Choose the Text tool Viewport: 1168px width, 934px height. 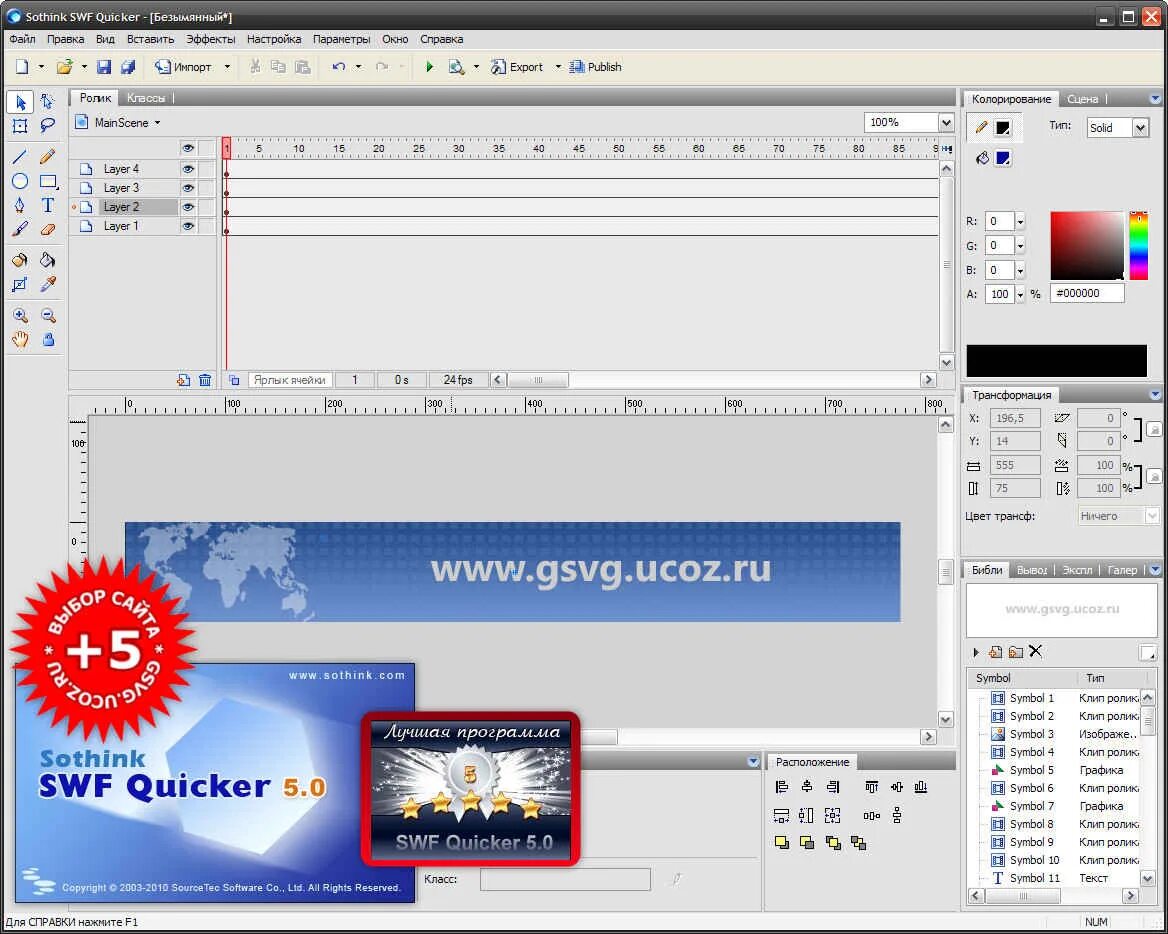[48, 206]
